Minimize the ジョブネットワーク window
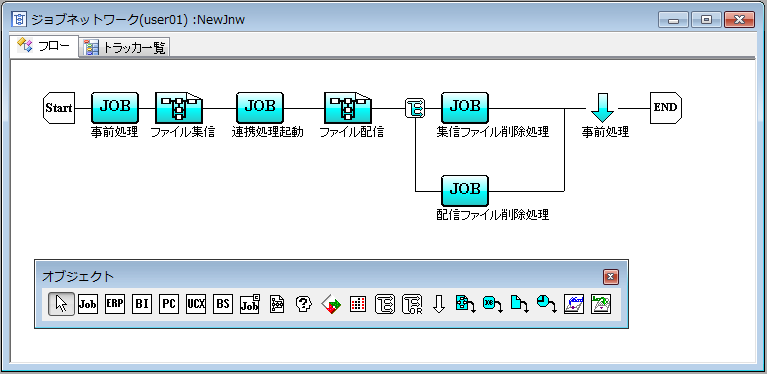This screenshot has height=374, width=767. click(x=674, y=20)
